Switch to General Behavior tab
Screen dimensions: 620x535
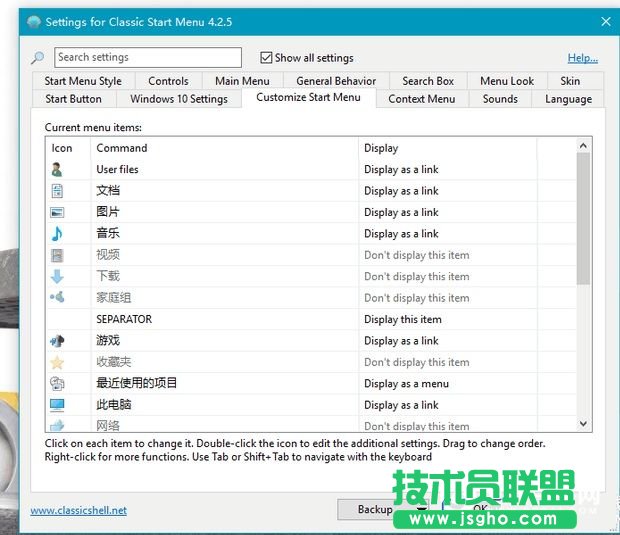point(336,81)
